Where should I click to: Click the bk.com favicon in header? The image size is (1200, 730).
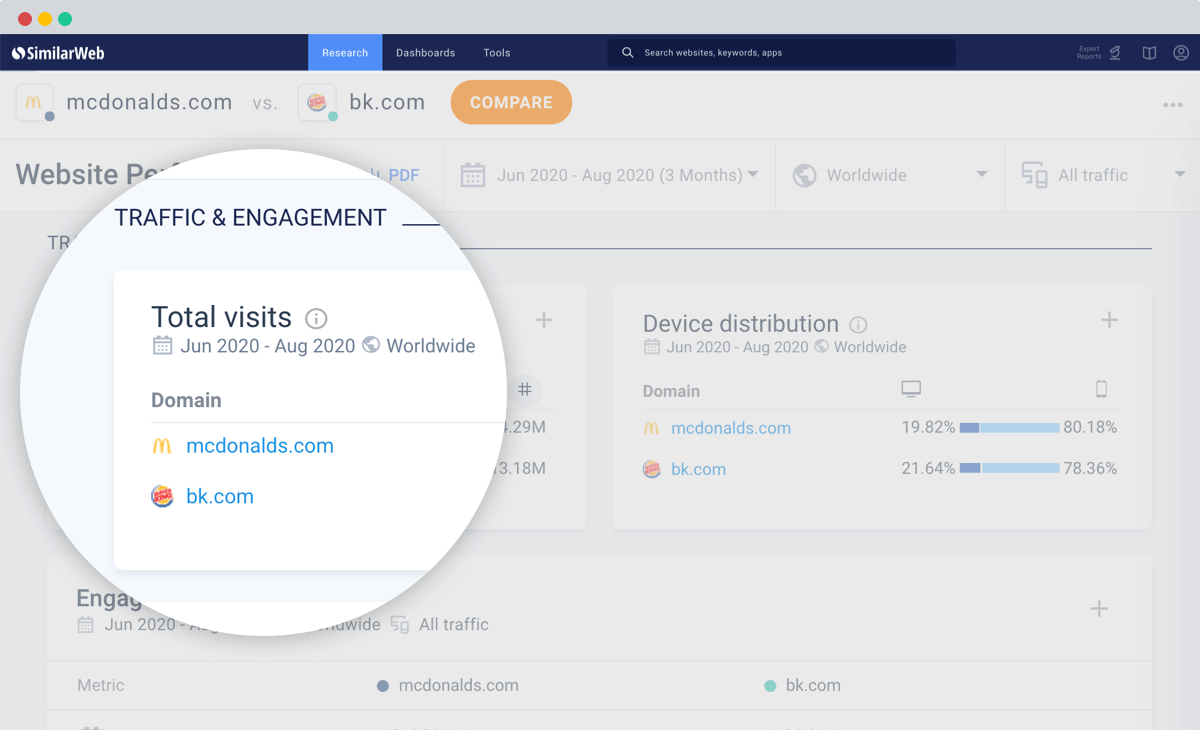click(x=317, y=102)
